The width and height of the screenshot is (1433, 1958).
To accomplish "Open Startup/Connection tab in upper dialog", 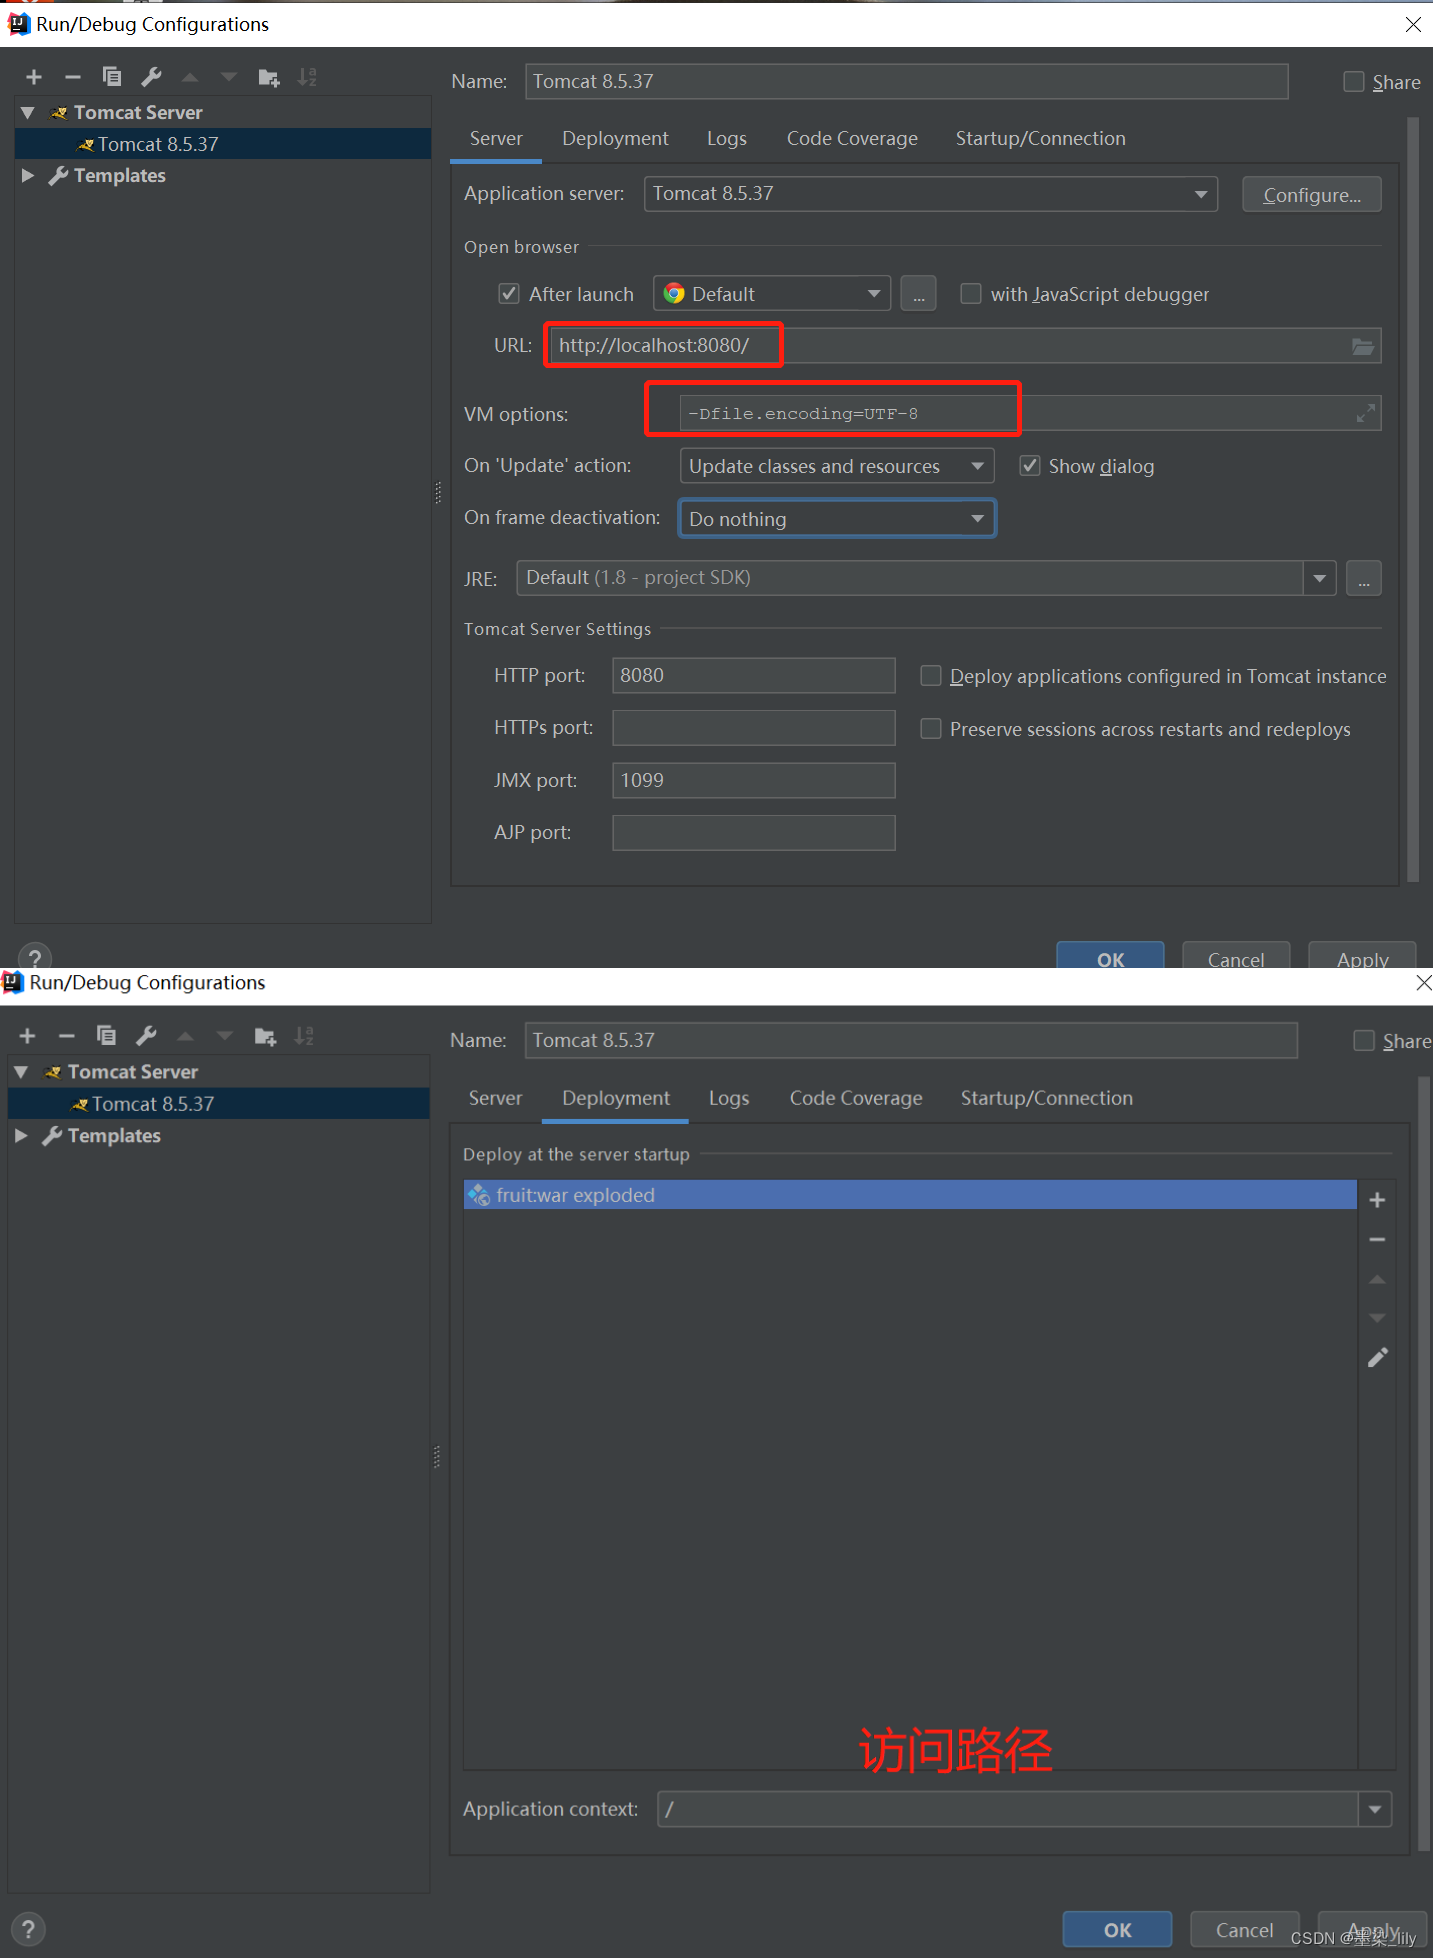I will 1040,138.
